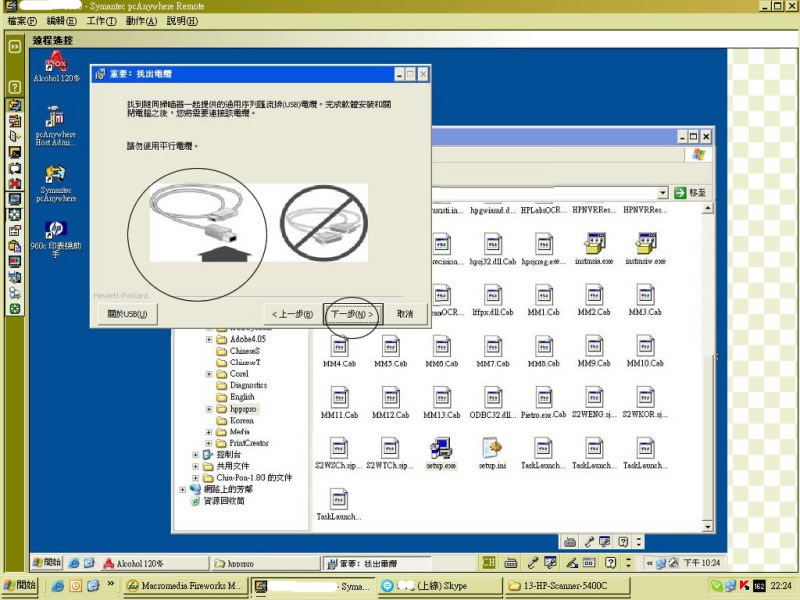Select Korean folder in tree
The image size is (800, 600).
point(235,421)
